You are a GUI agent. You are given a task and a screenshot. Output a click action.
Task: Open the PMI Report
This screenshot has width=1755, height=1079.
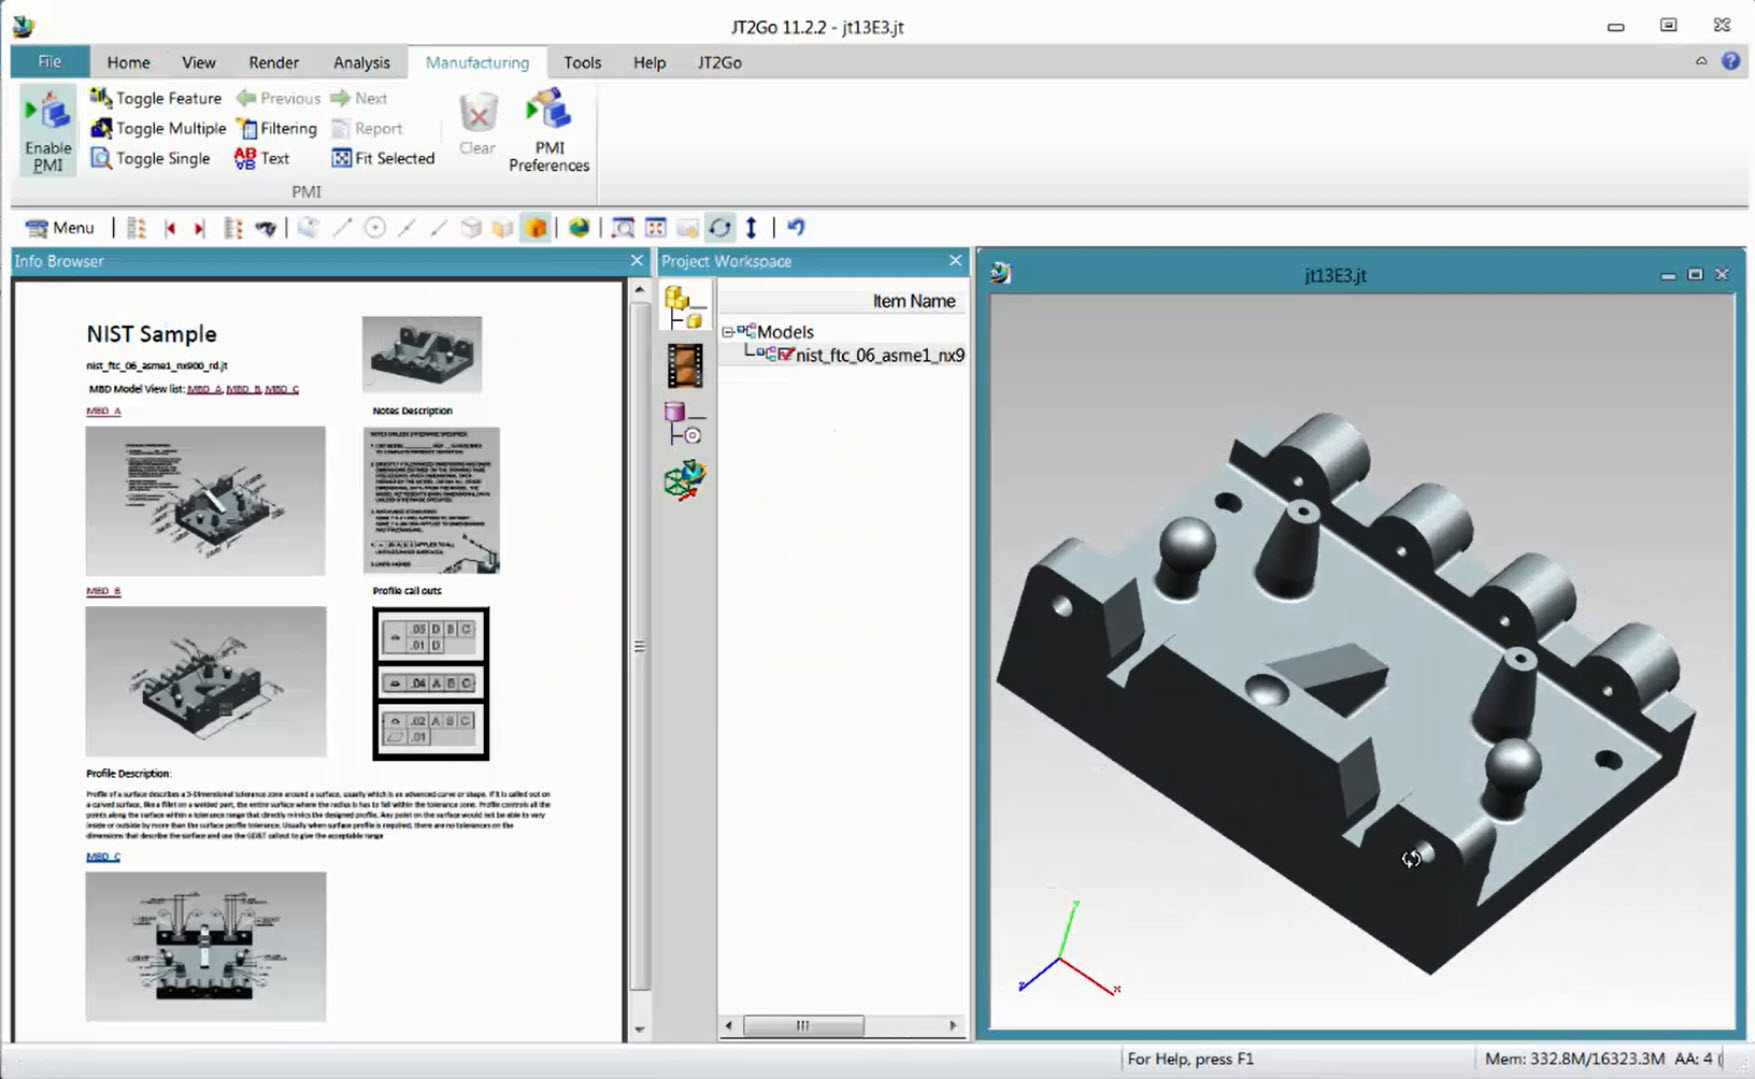click(367, 128)
